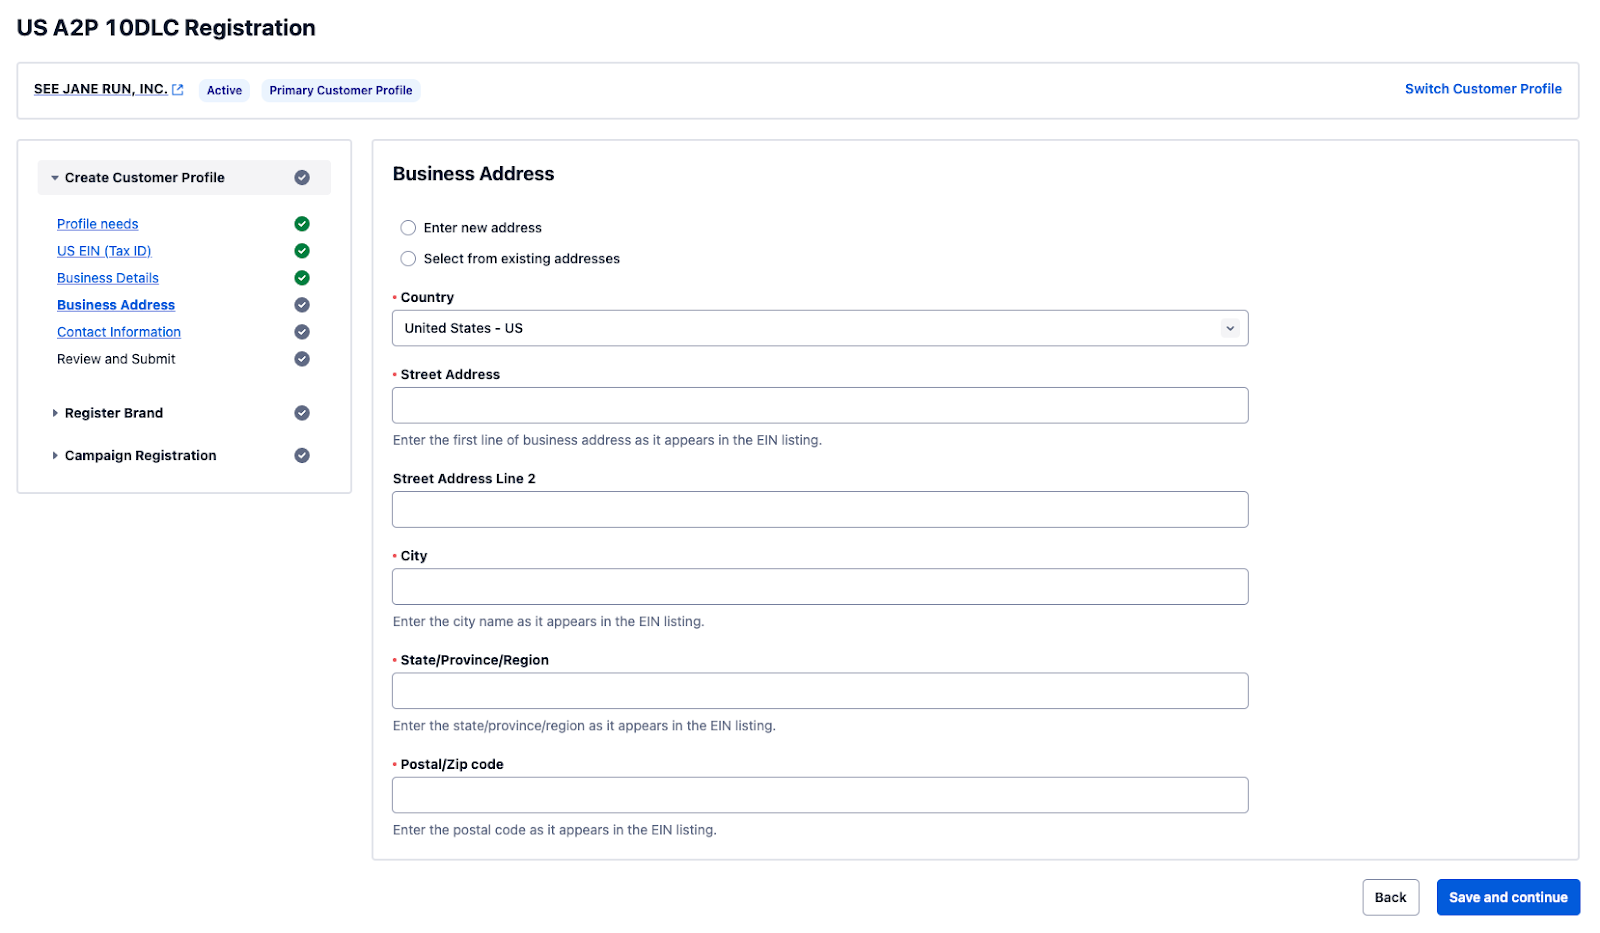Screen dimensions: 1600x933
Task: Open the Profile needs step
Action: pos(98,224)
